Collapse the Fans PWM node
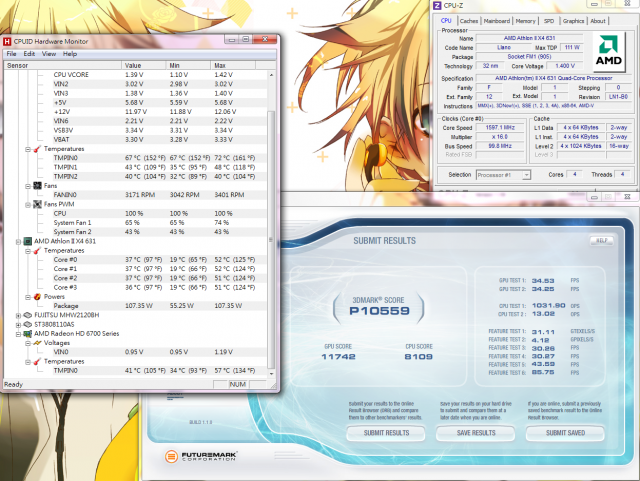 [28, 205]
